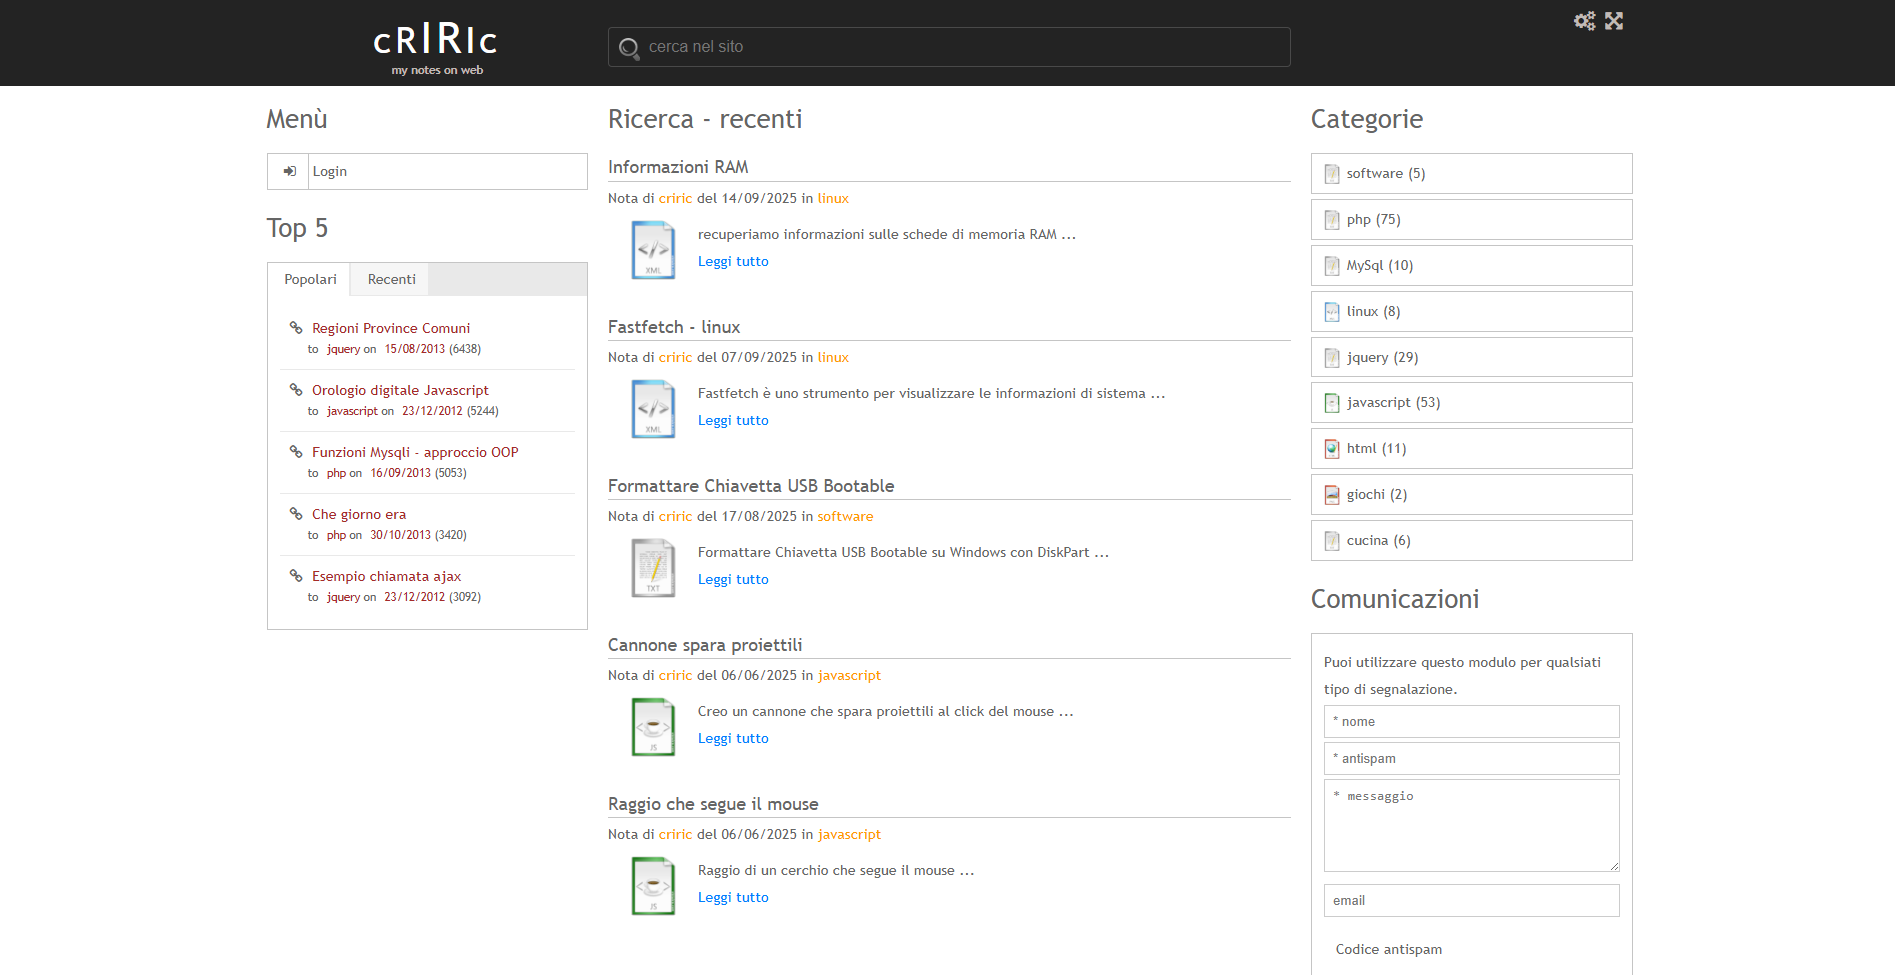Focus the cerca nel sito search field
The height and width of the screenshot is (975, 1895).
tap(960, 47)
